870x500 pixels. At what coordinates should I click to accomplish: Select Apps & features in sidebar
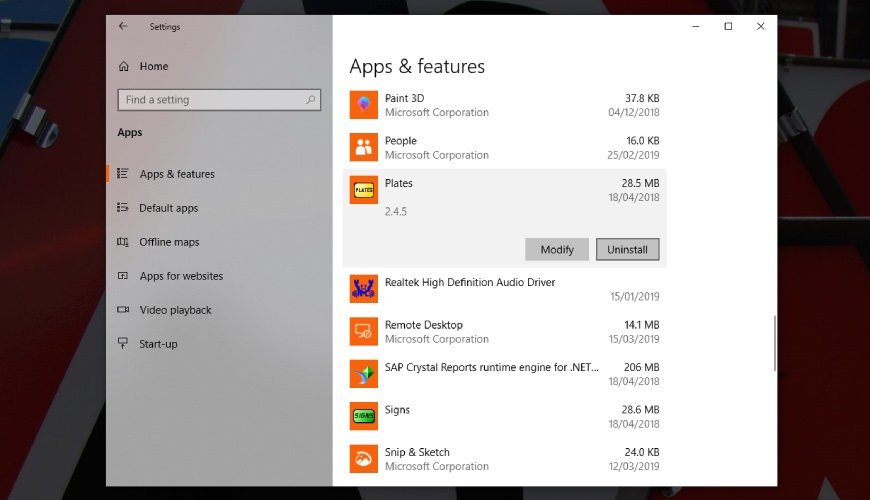coord(177,174)
